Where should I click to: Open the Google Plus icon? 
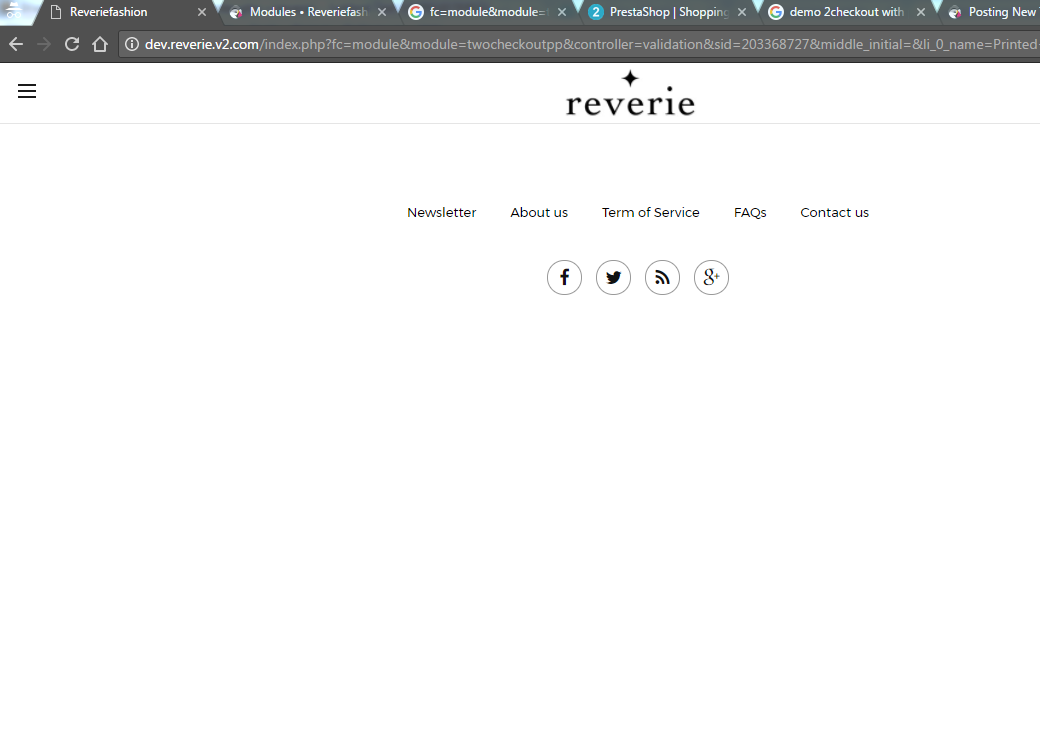(711, 277)
